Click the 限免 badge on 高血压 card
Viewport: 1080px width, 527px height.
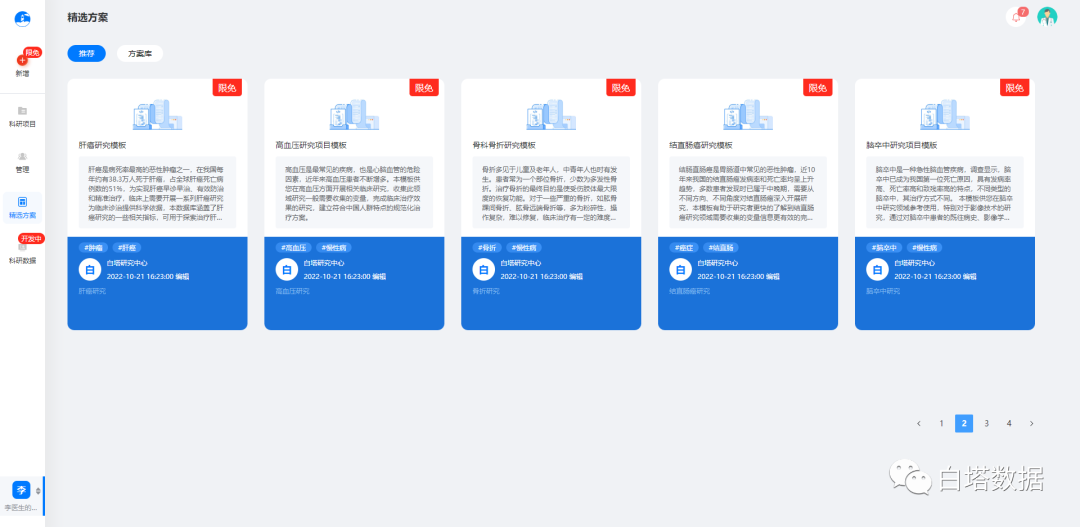tap(424, 87)
